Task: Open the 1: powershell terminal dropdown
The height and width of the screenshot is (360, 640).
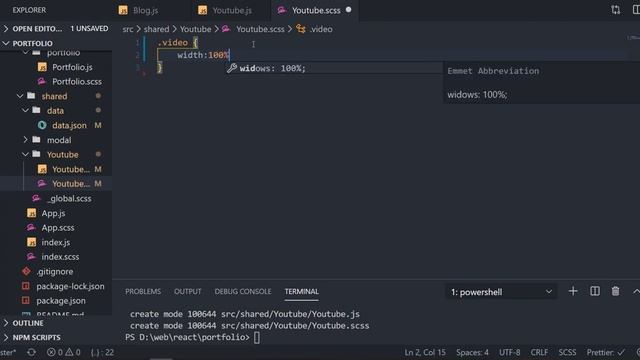Action: tap(501, 292)
